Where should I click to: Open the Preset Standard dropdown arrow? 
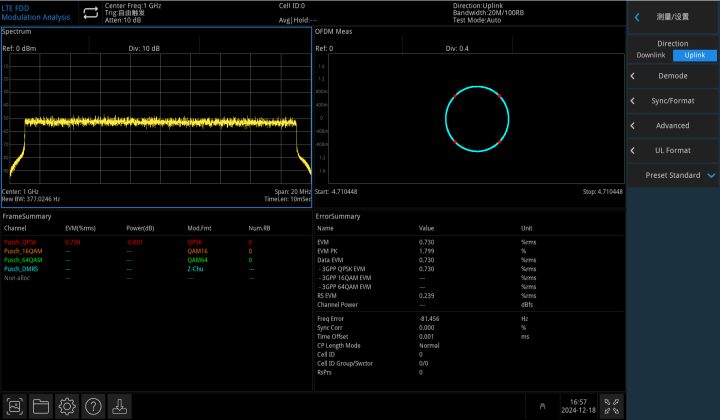pyautogui.click(x=711, y=175)
